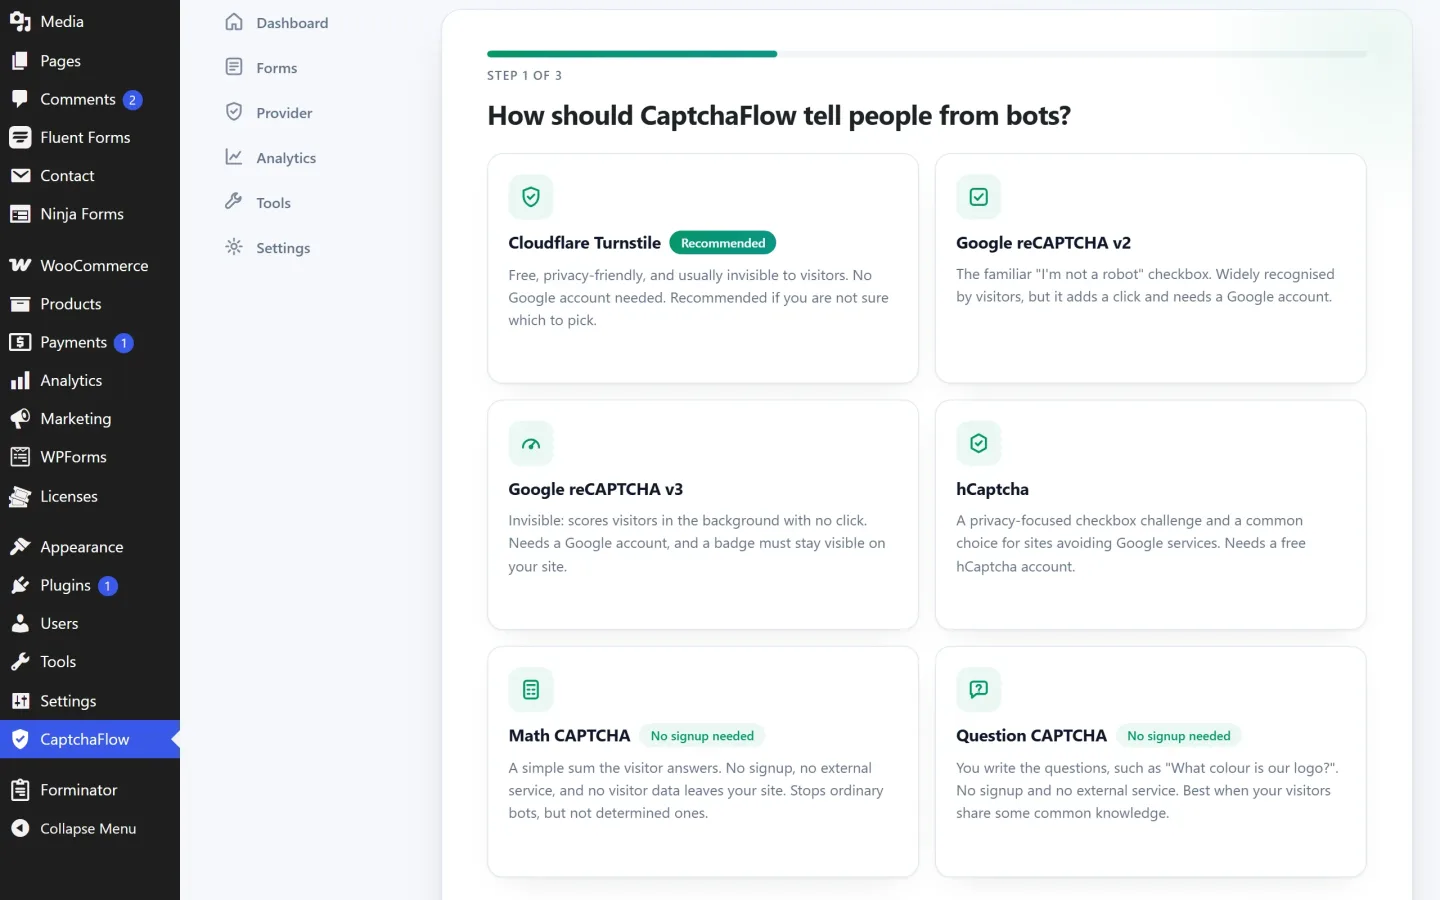Click the Plugins plug icon

20,585
